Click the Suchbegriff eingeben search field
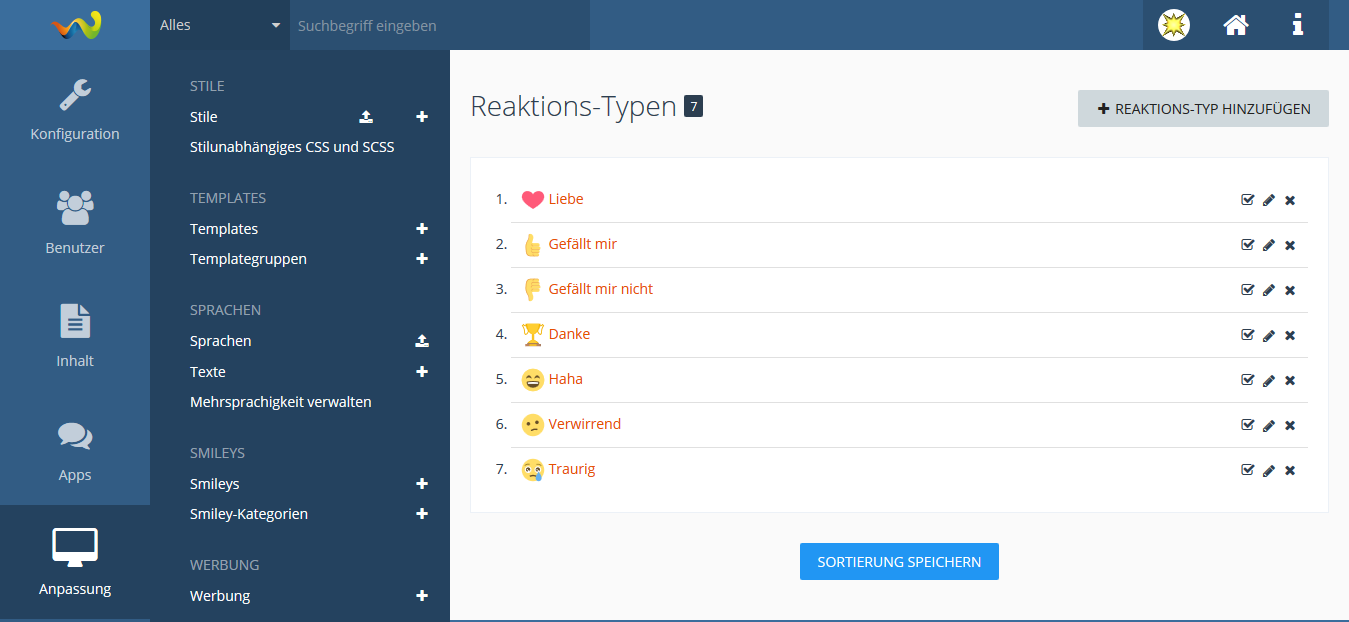Screen dimensions: 1349x622 (440, 25)
